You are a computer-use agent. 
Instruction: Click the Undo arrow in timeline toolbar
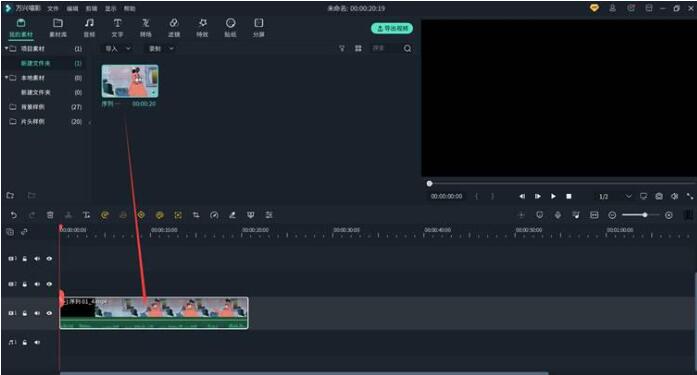[x=14, y=215]
